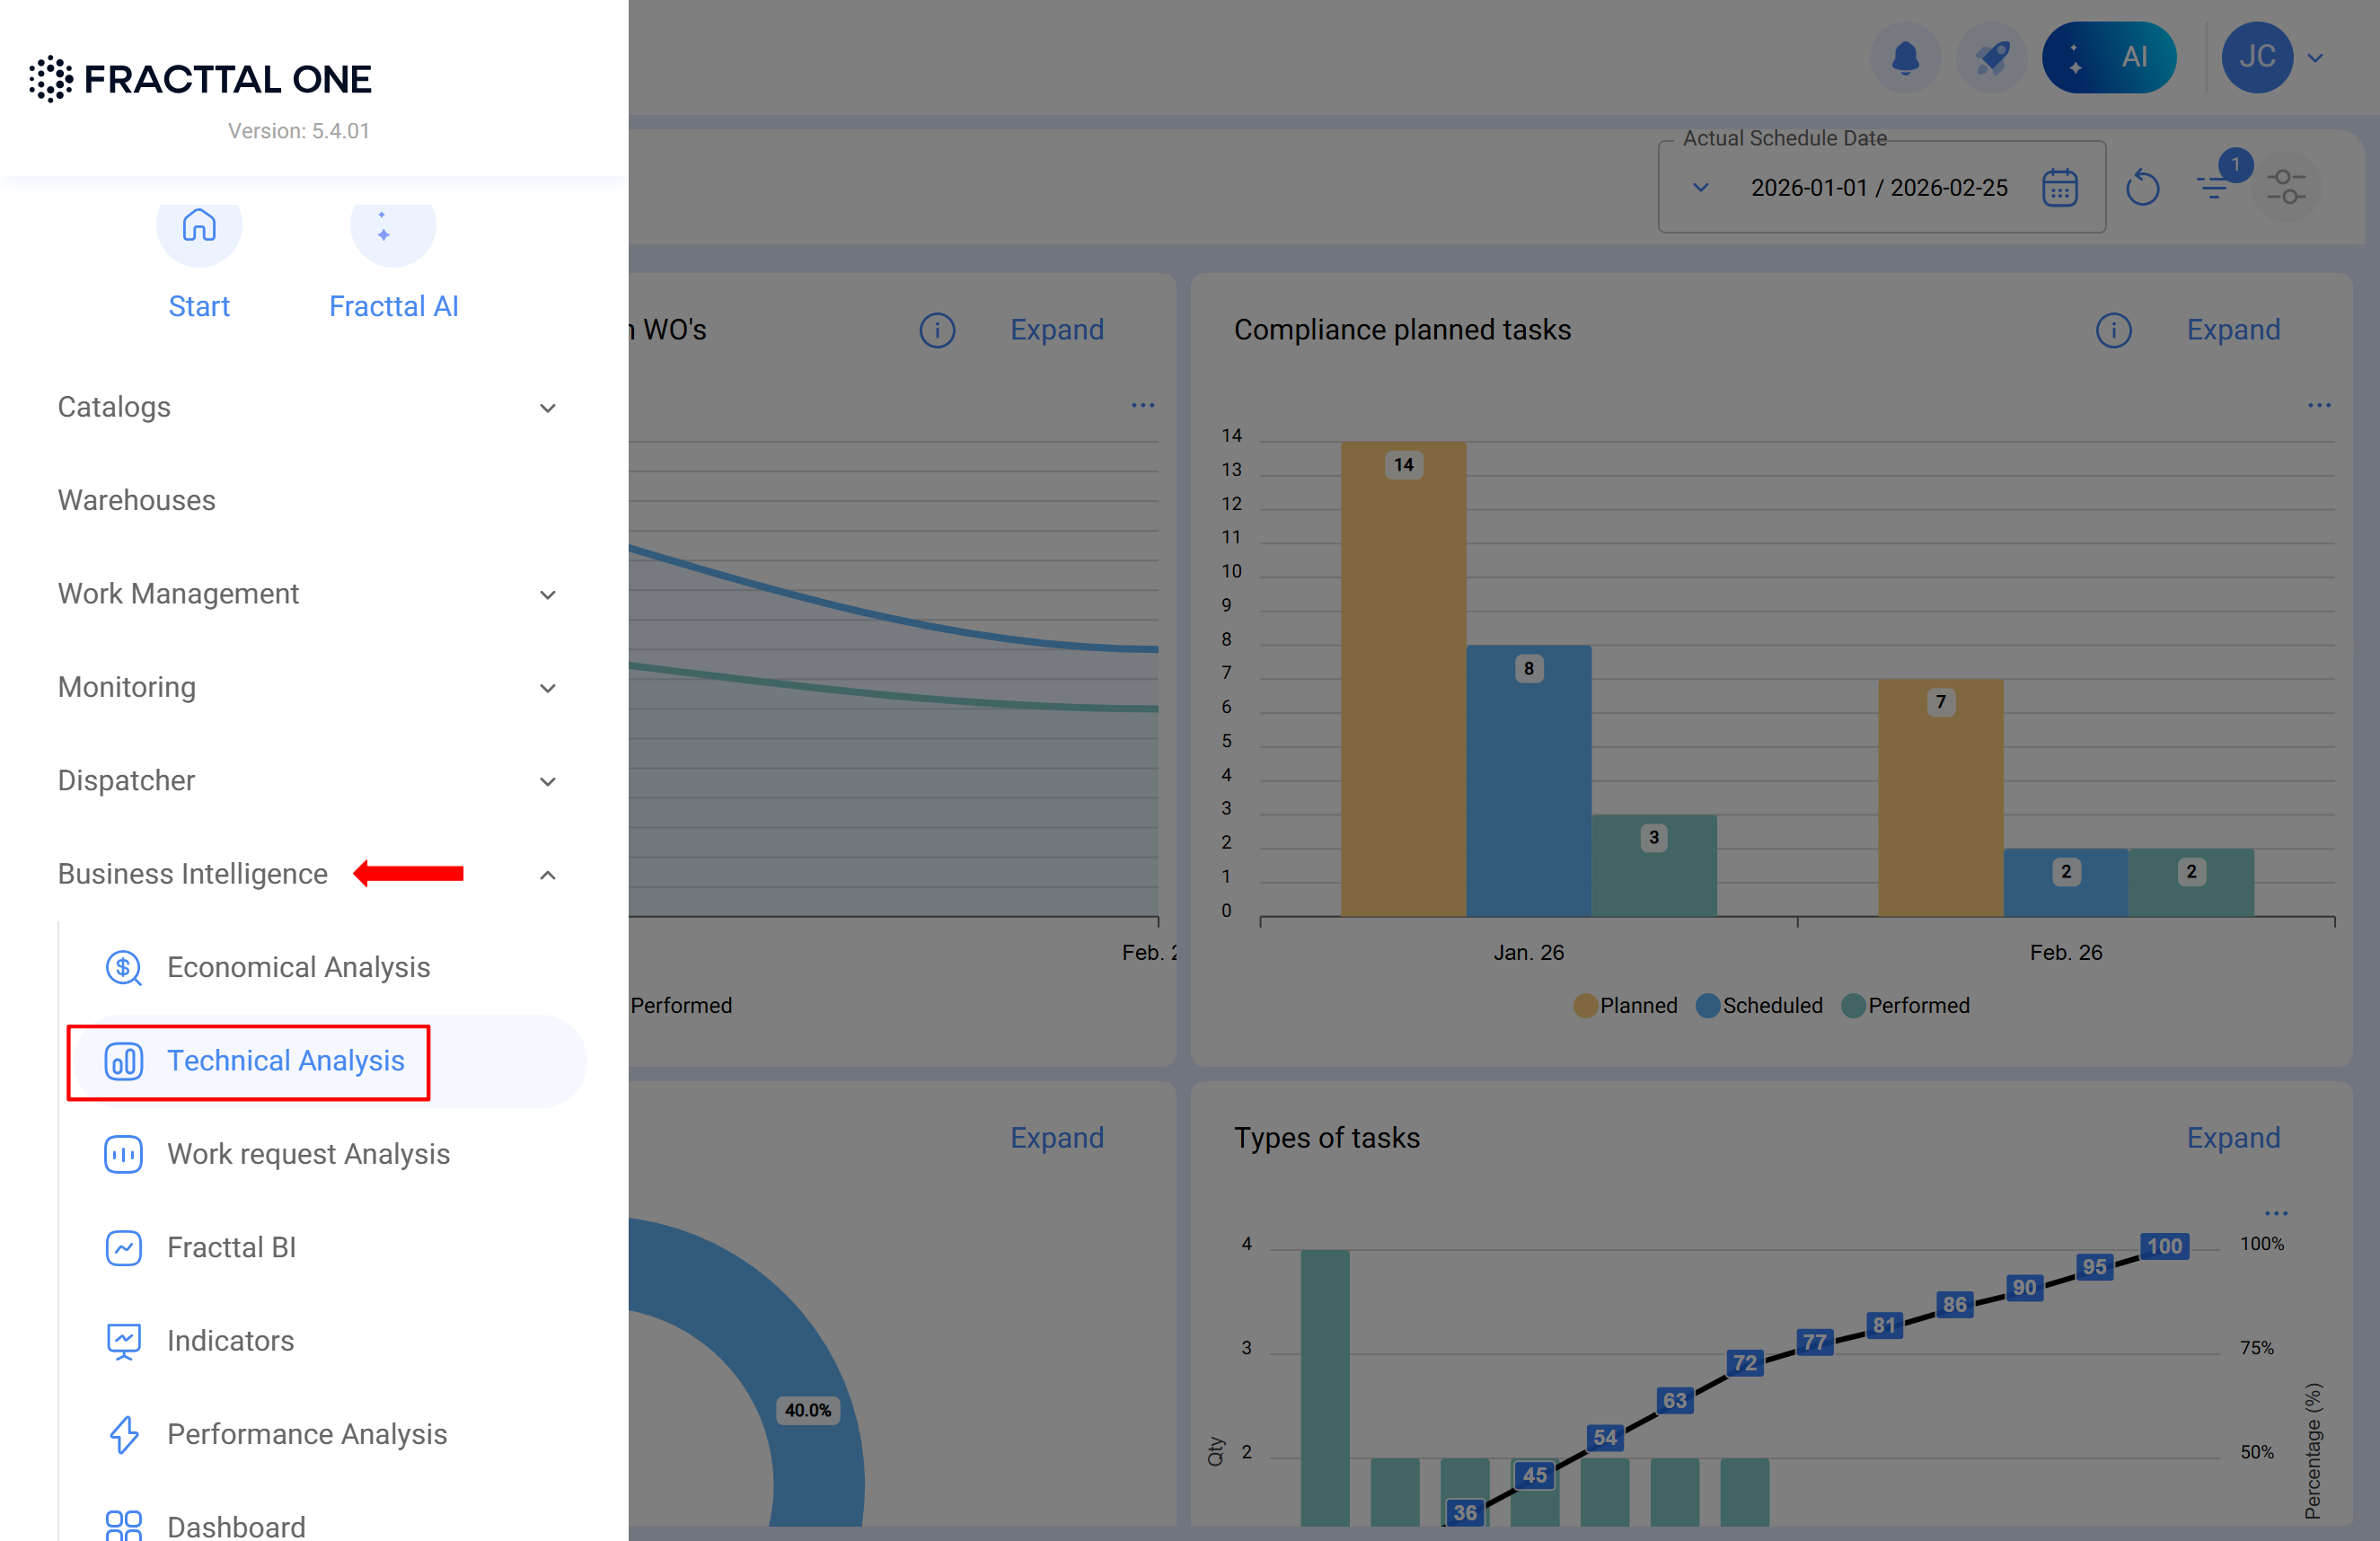Open Economical Analysis menu item
The image size is (2380, 1541).
pyautogui.click(x=298, y=967)
